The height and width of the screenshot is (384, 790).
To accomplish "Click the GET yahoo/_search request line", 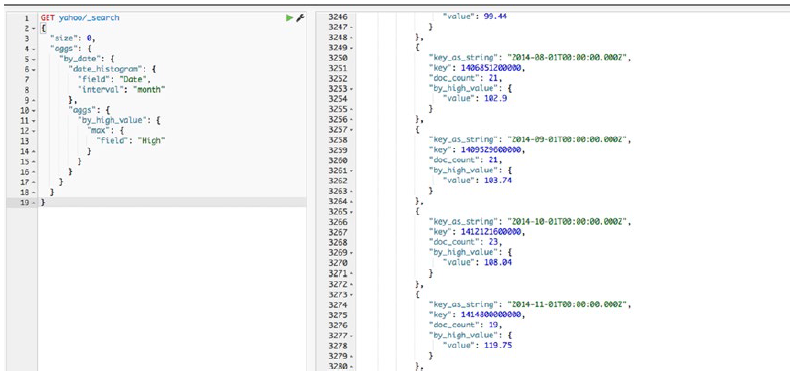I will (x=80, y=18).
